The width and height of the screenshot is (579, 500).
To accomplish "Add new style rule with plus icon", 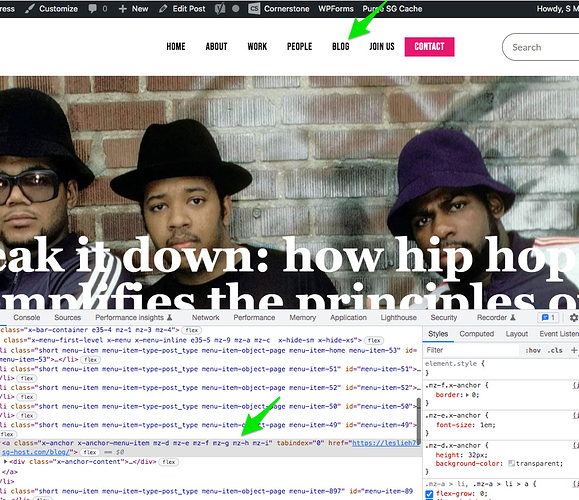I will click(574, 350).
